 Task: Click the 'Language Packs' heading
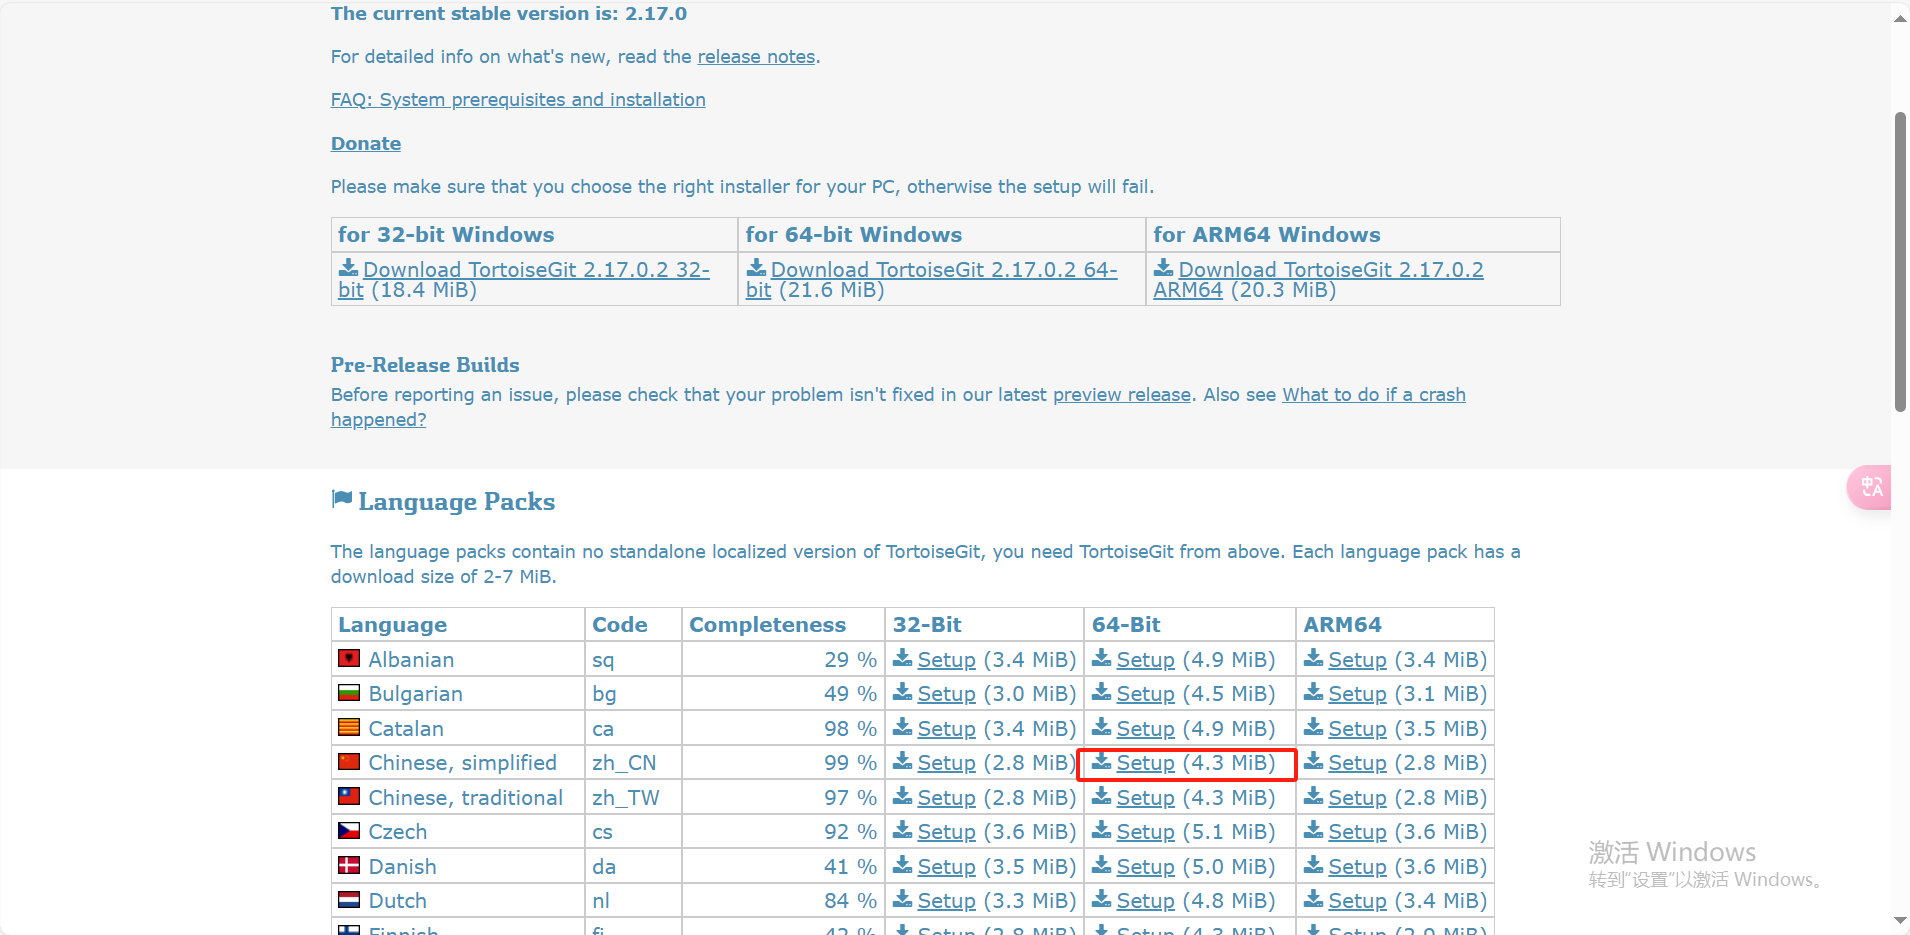click(x=457, y=502)
